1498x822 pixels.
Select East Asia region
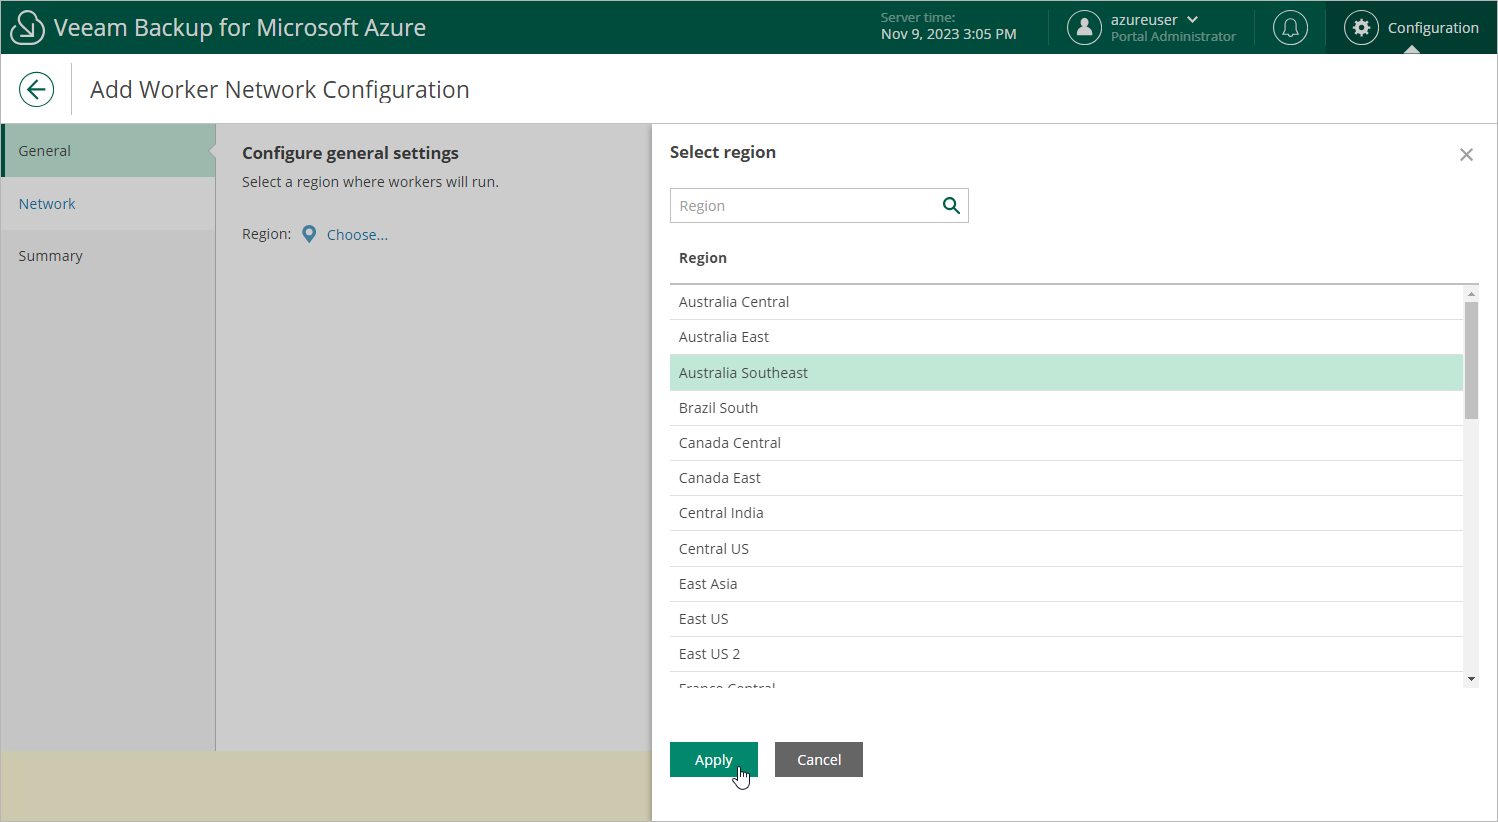[x=1066, y=584]
